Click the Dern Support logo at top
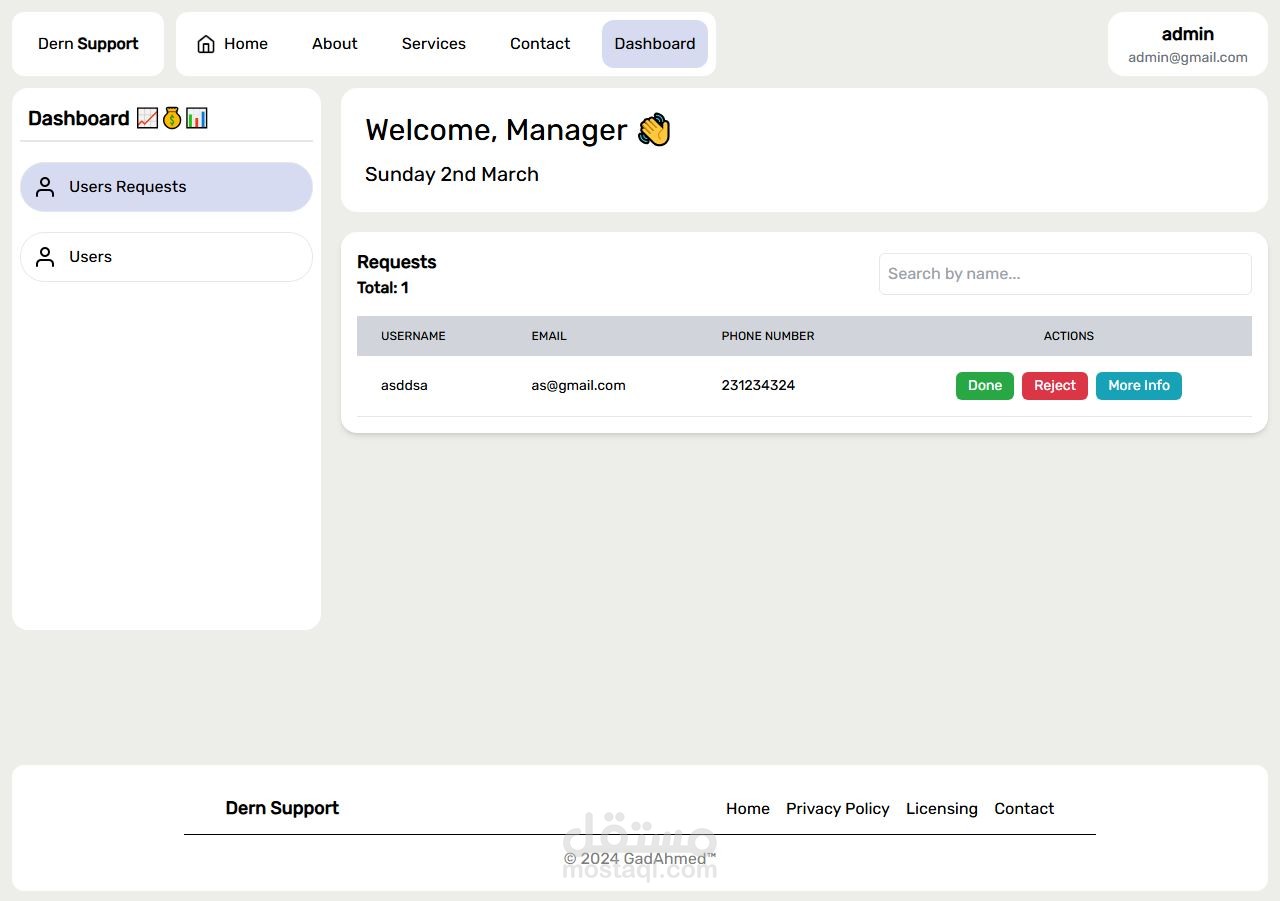 [x=88, y=44]
